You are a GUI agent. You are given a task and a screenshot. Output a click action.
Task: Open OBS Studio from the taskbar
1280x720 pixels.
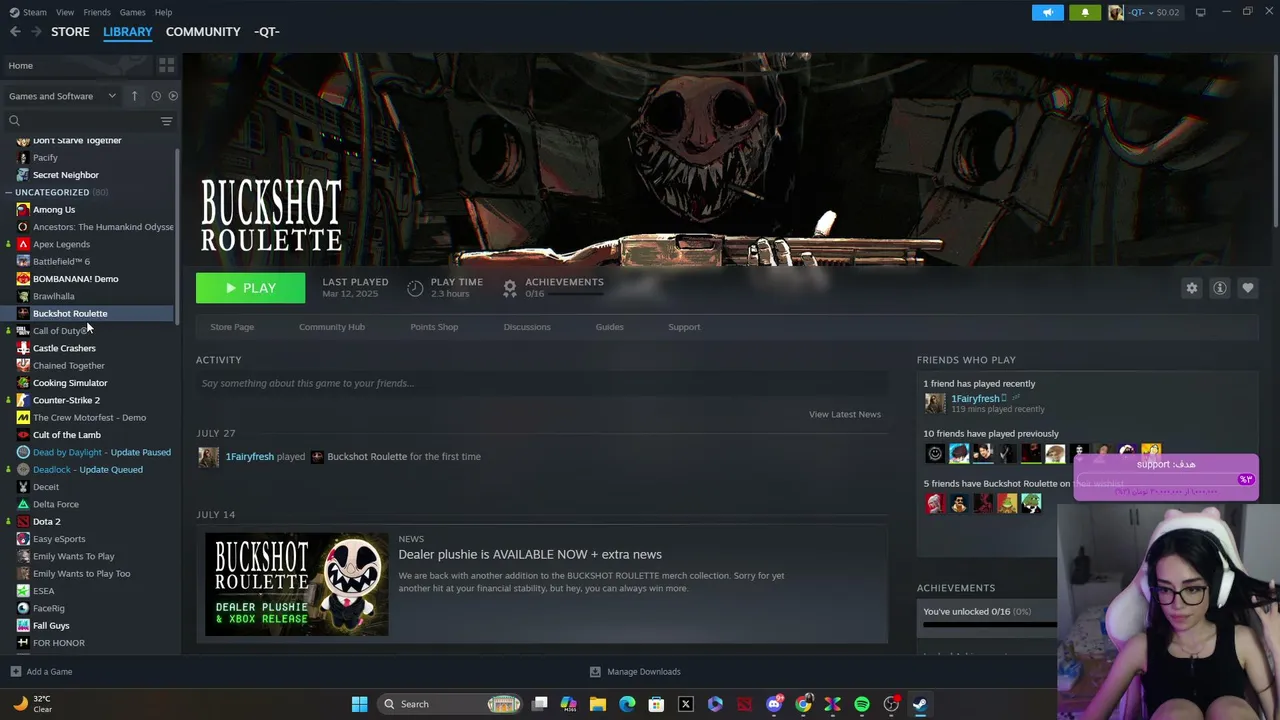(x=891, y=704)
